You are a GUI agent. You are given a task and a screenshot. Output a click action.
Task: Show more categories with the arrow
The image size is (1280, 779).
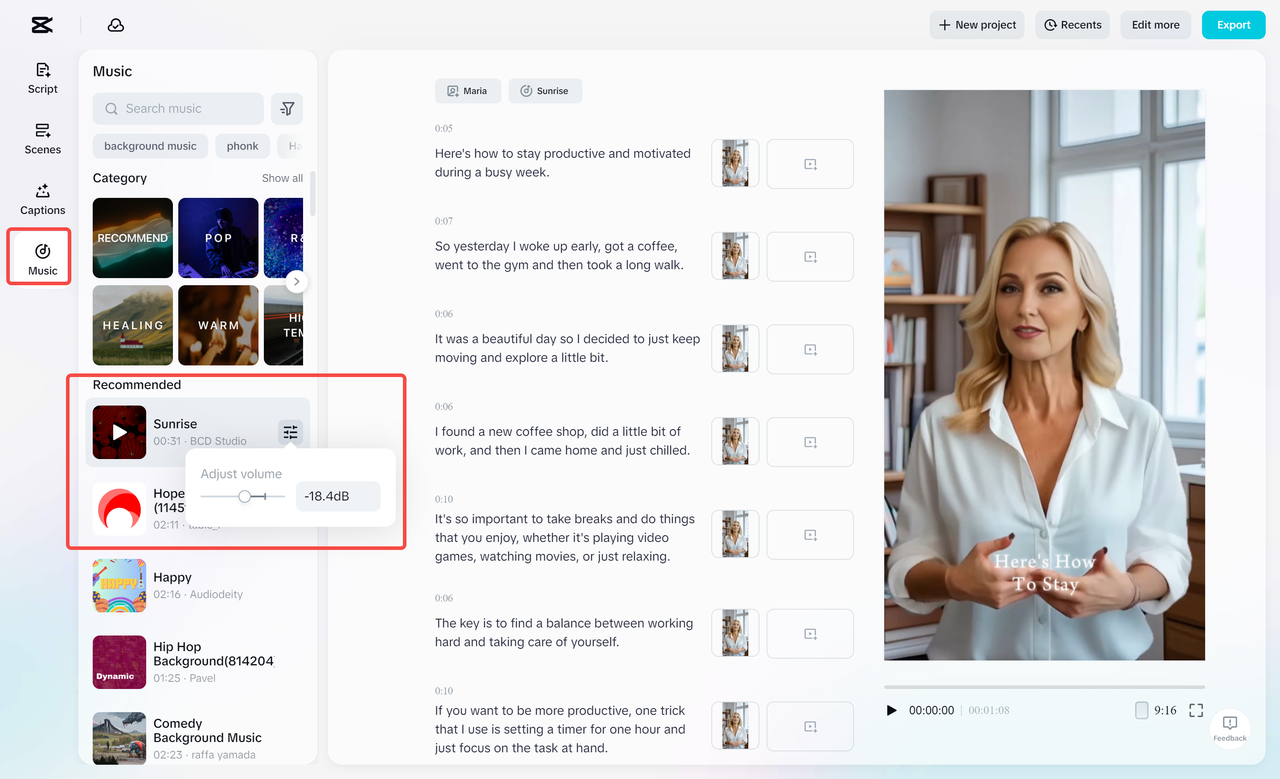pos(295,282)
